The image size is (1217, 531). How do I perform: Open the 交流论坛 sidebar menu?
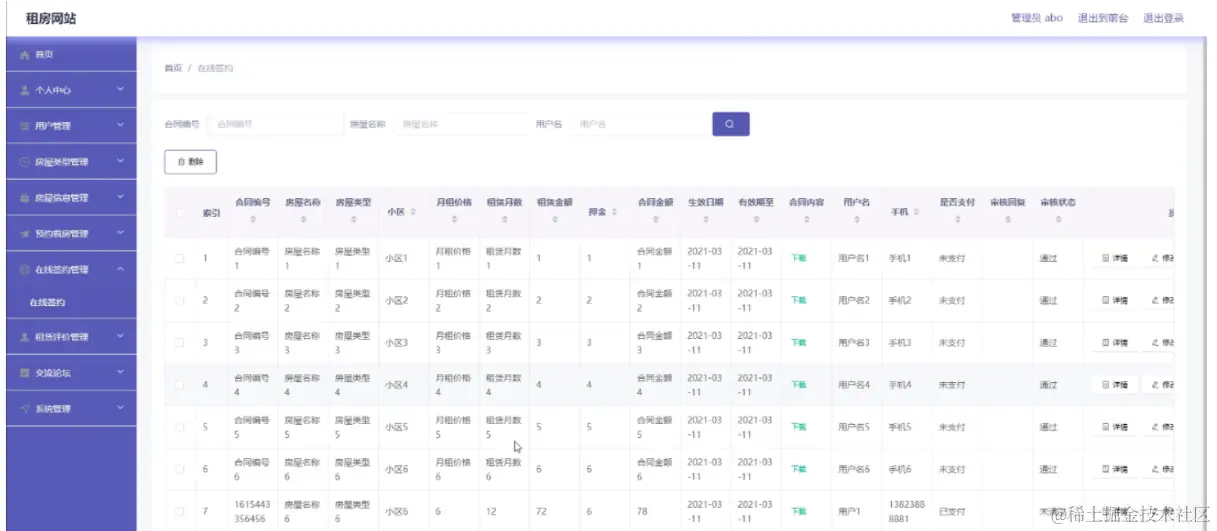(x=68, y=372)
